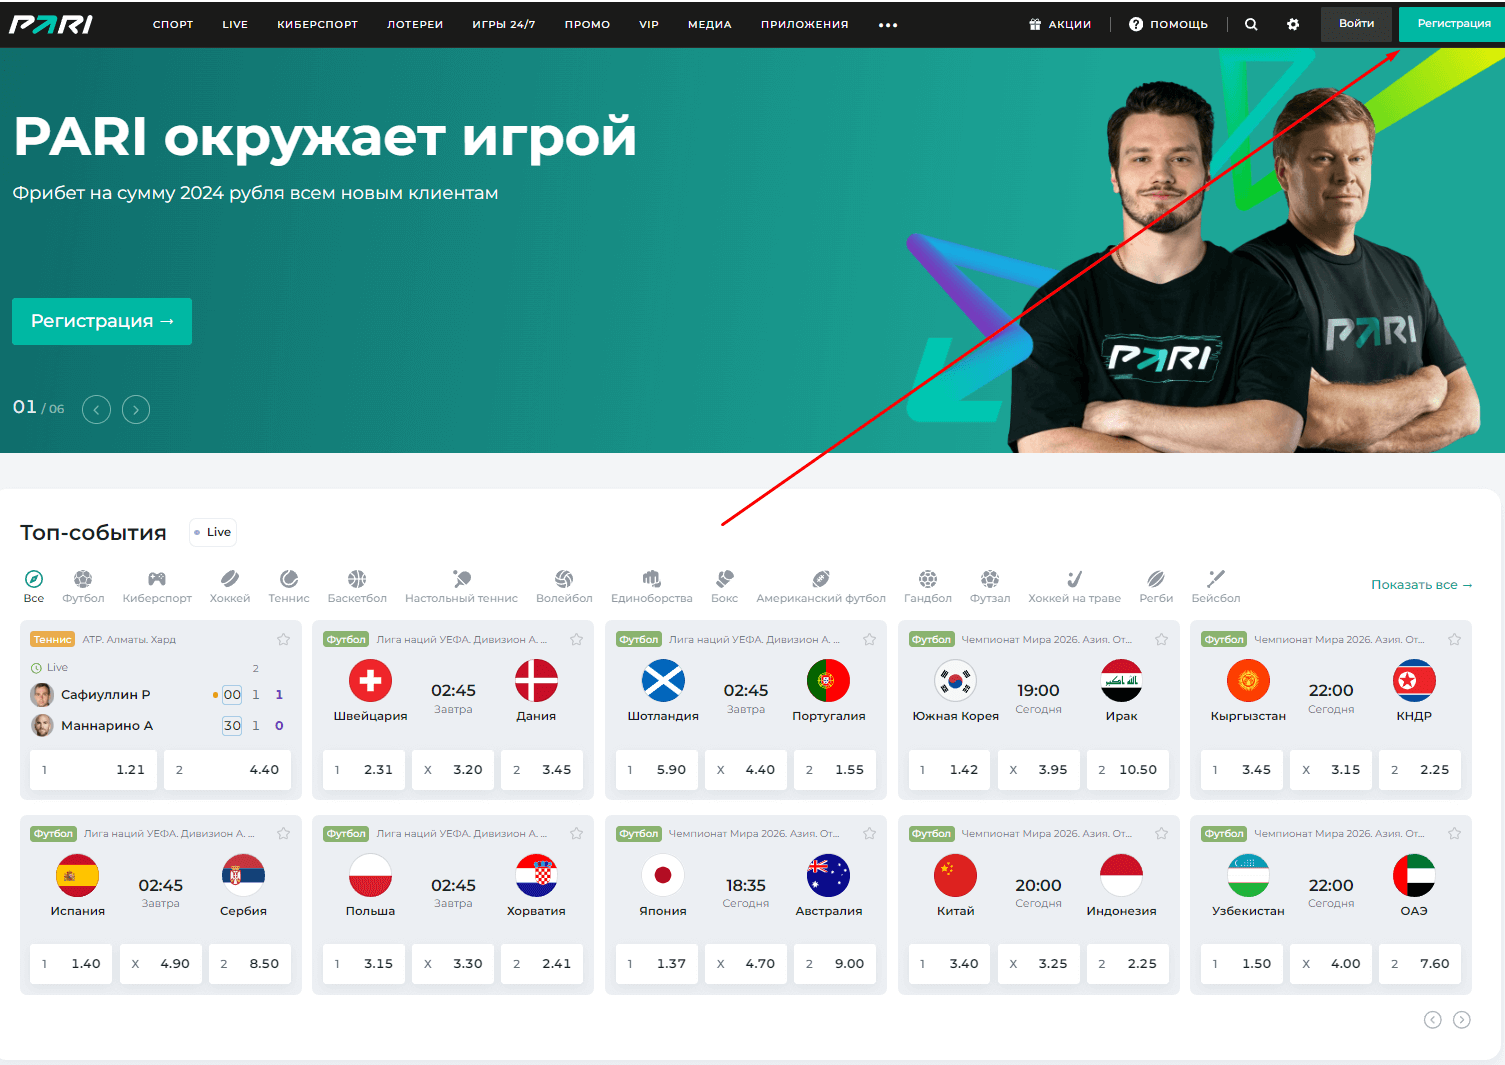Pick Швейцария win odds 2.31
The width and height of the screenshot is (1505, 1065).
(364, 770)
